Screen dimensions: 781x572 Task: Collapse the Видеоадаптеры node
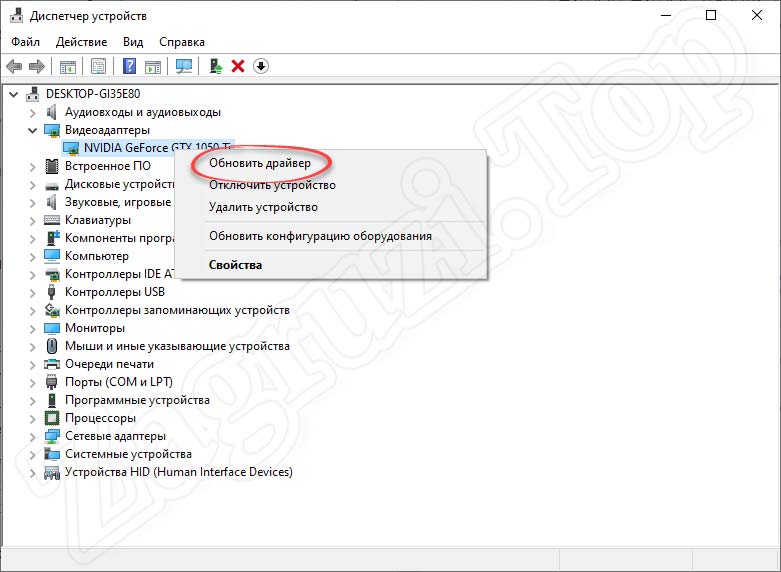32,131
